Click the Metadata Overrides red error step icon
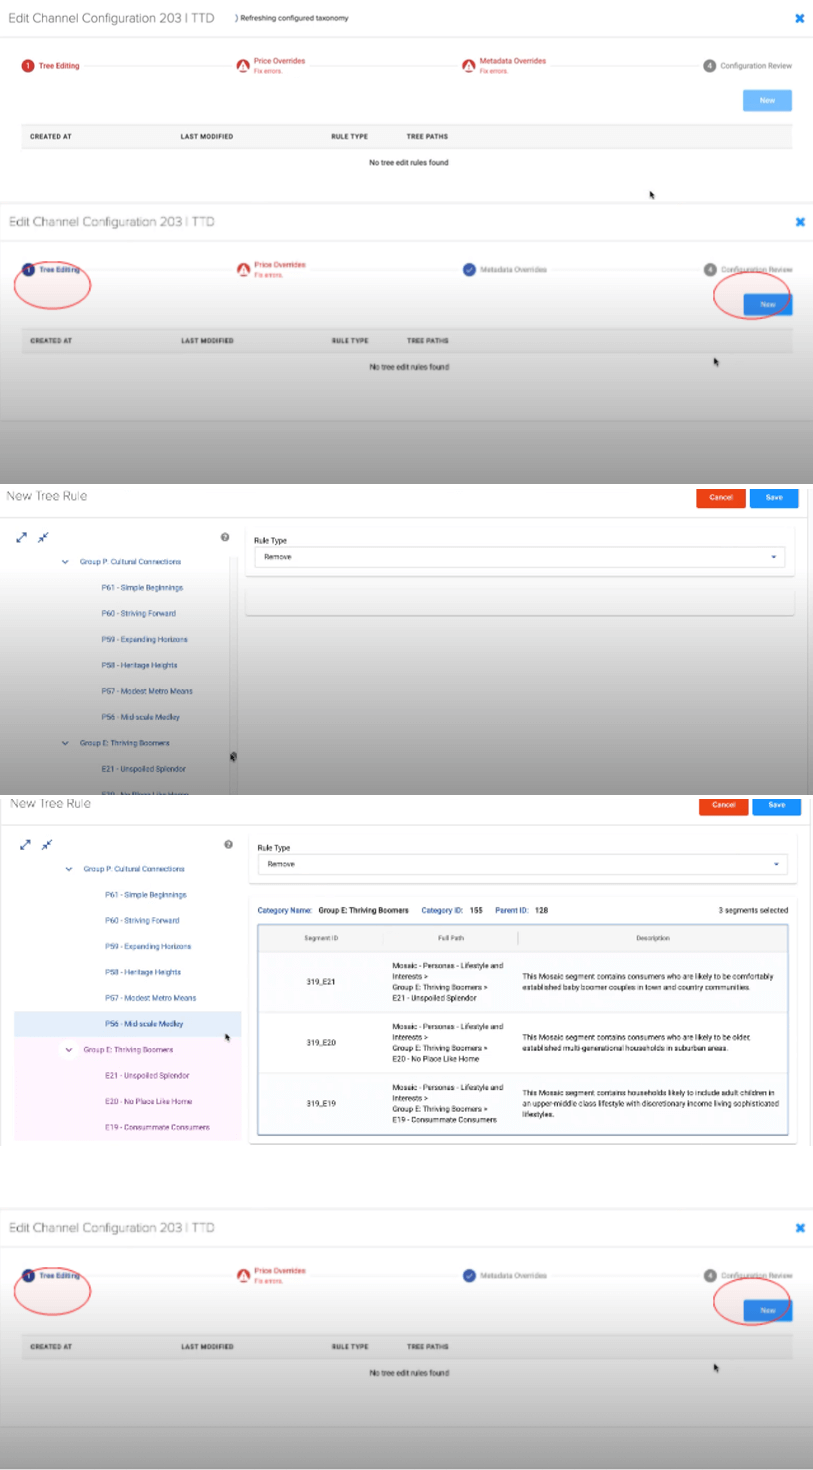 (468, 66)
